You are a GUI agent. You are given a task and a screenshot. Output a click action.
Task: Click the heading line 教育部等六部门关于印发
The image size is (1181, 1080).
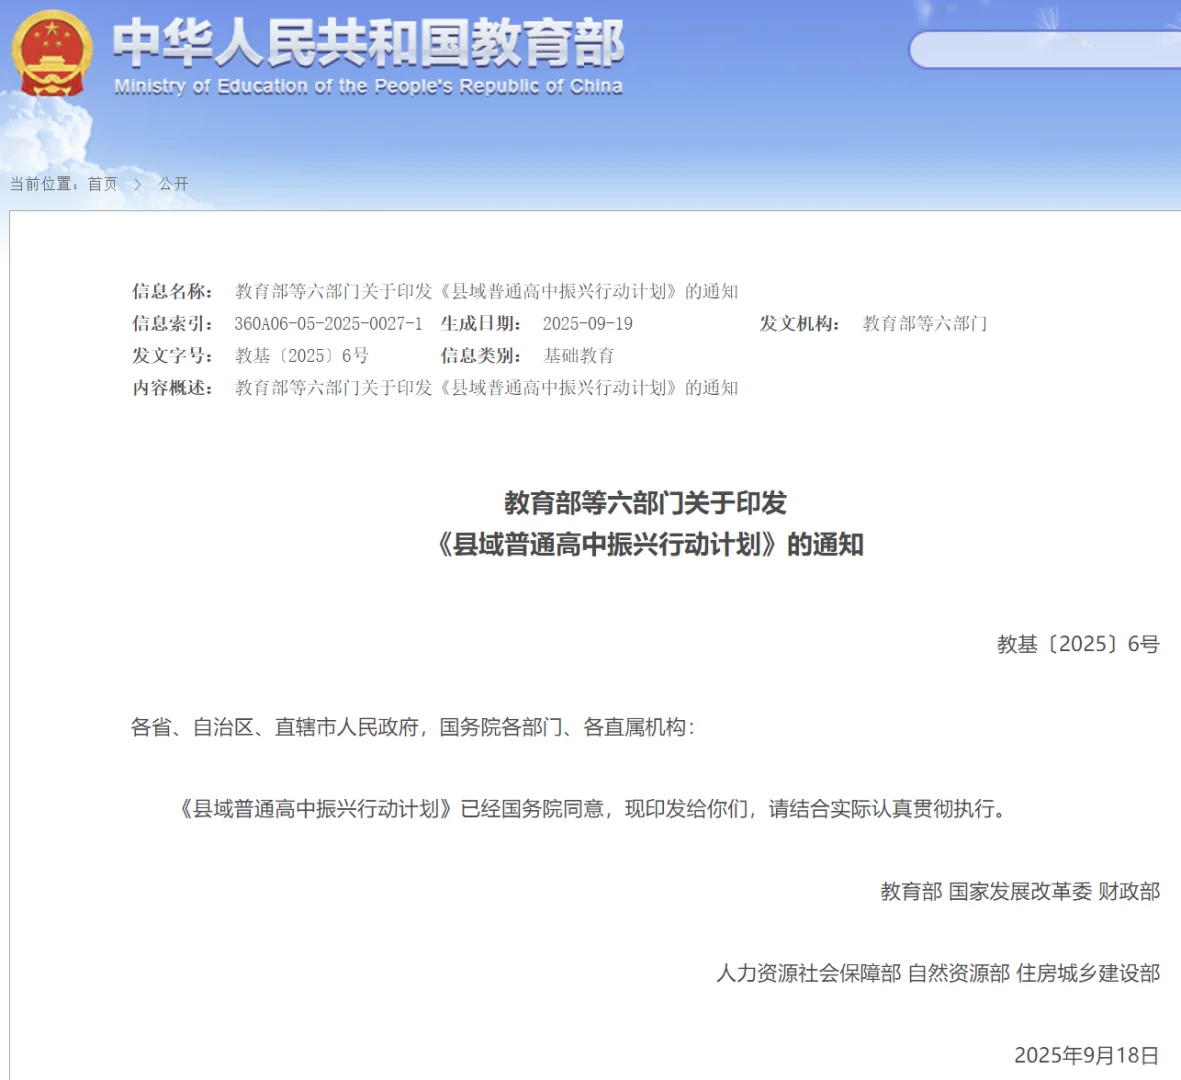(645, 503)
